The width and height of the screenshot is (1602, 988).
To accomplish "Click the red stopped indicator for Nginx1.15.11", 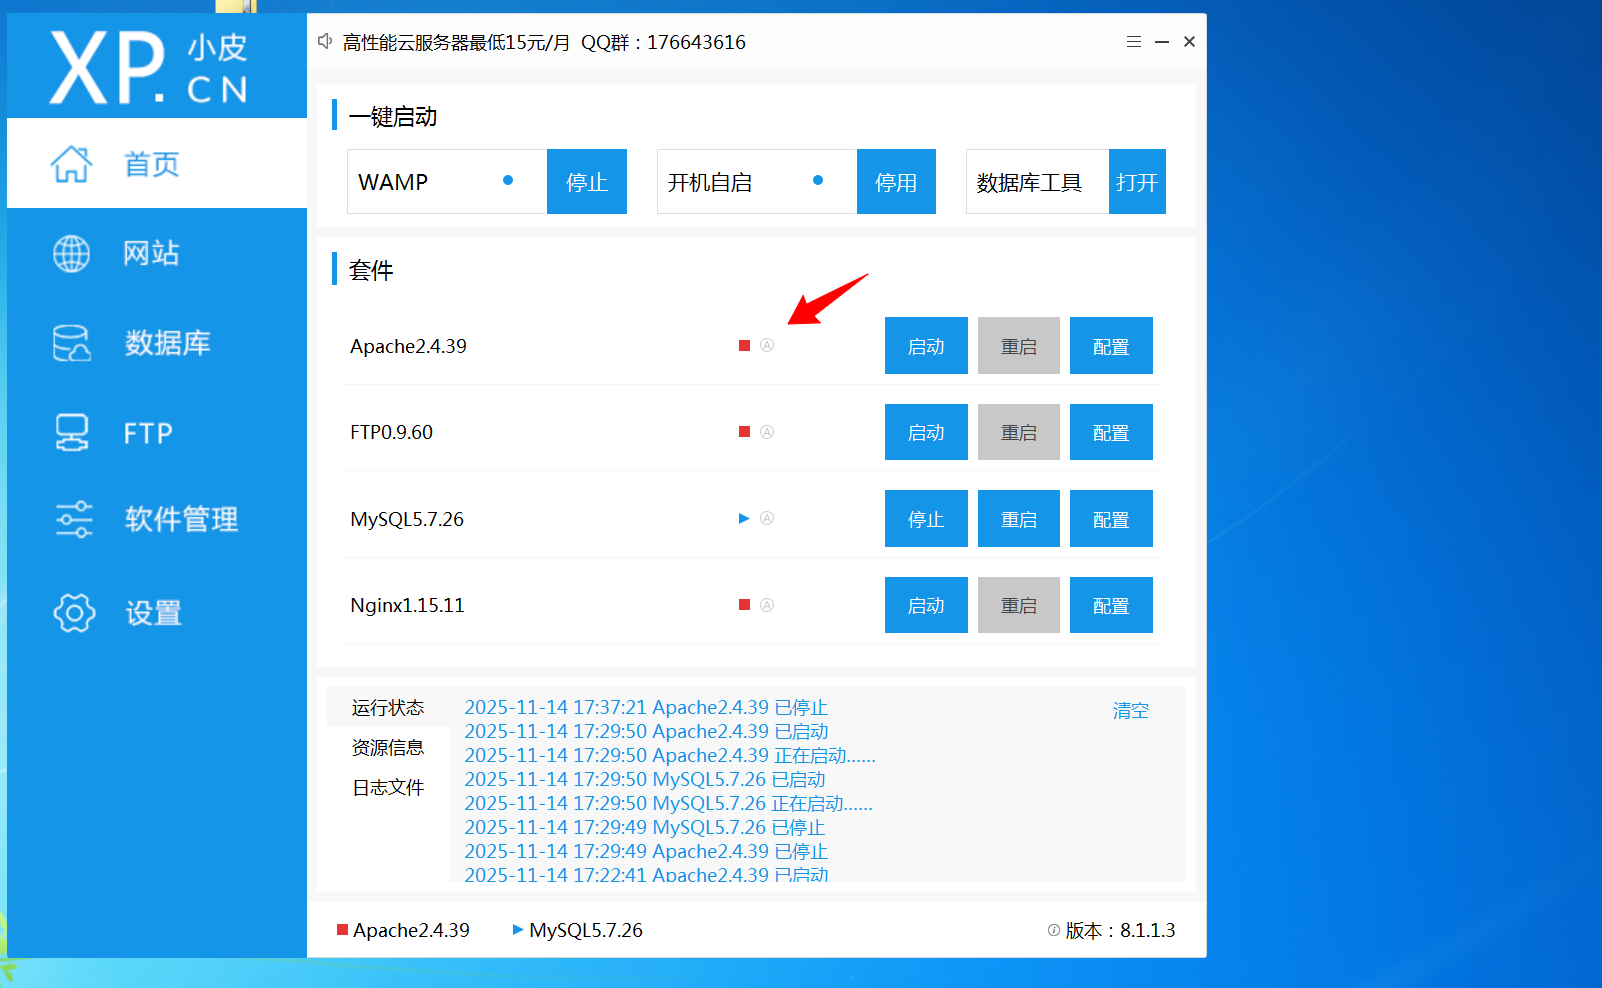I will click(x=744, y=605).
